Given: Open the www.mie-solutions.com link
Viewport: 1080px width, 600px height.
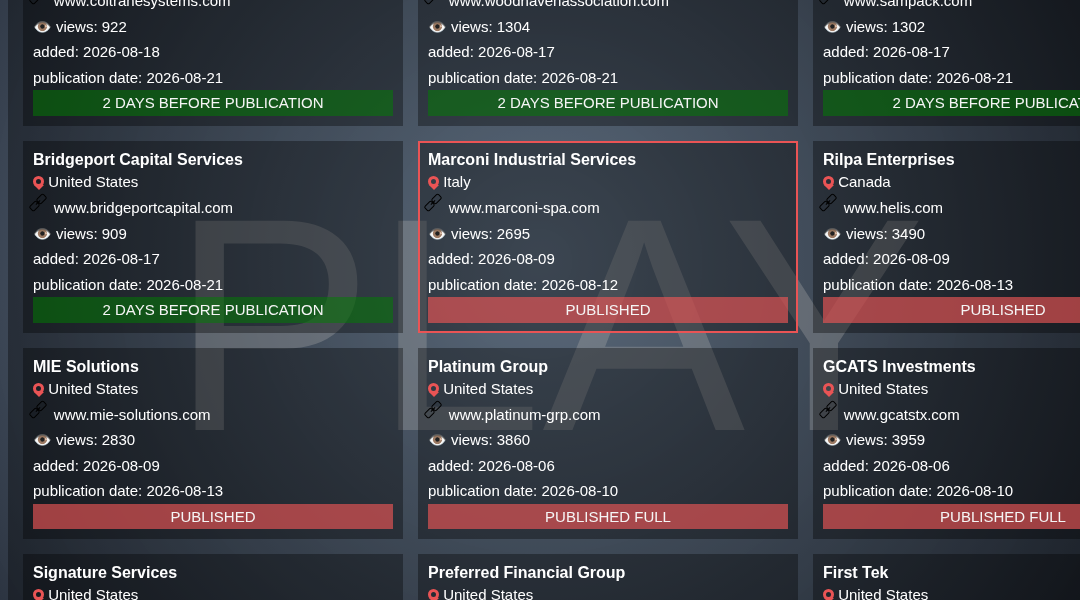Looking at the screenshot, I should (132, 415).
